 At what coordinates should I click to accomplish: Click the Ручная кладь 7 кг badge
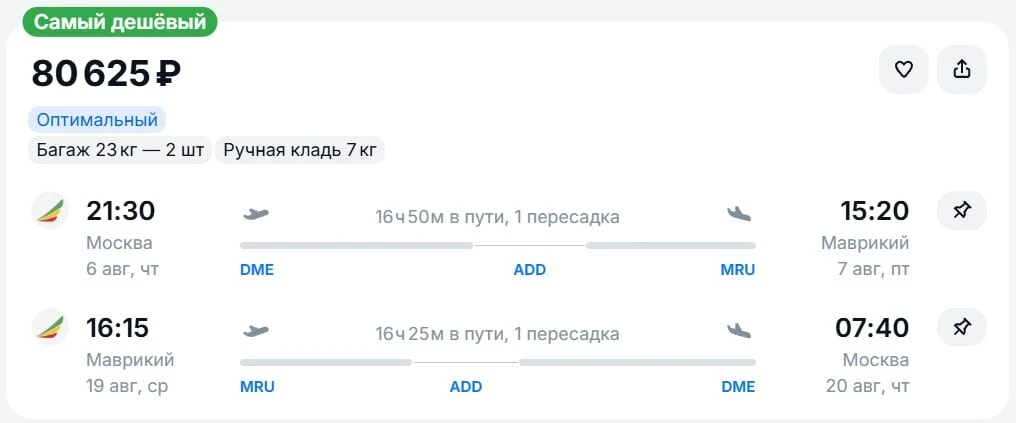pyautogui.click(x=299, y=150)
